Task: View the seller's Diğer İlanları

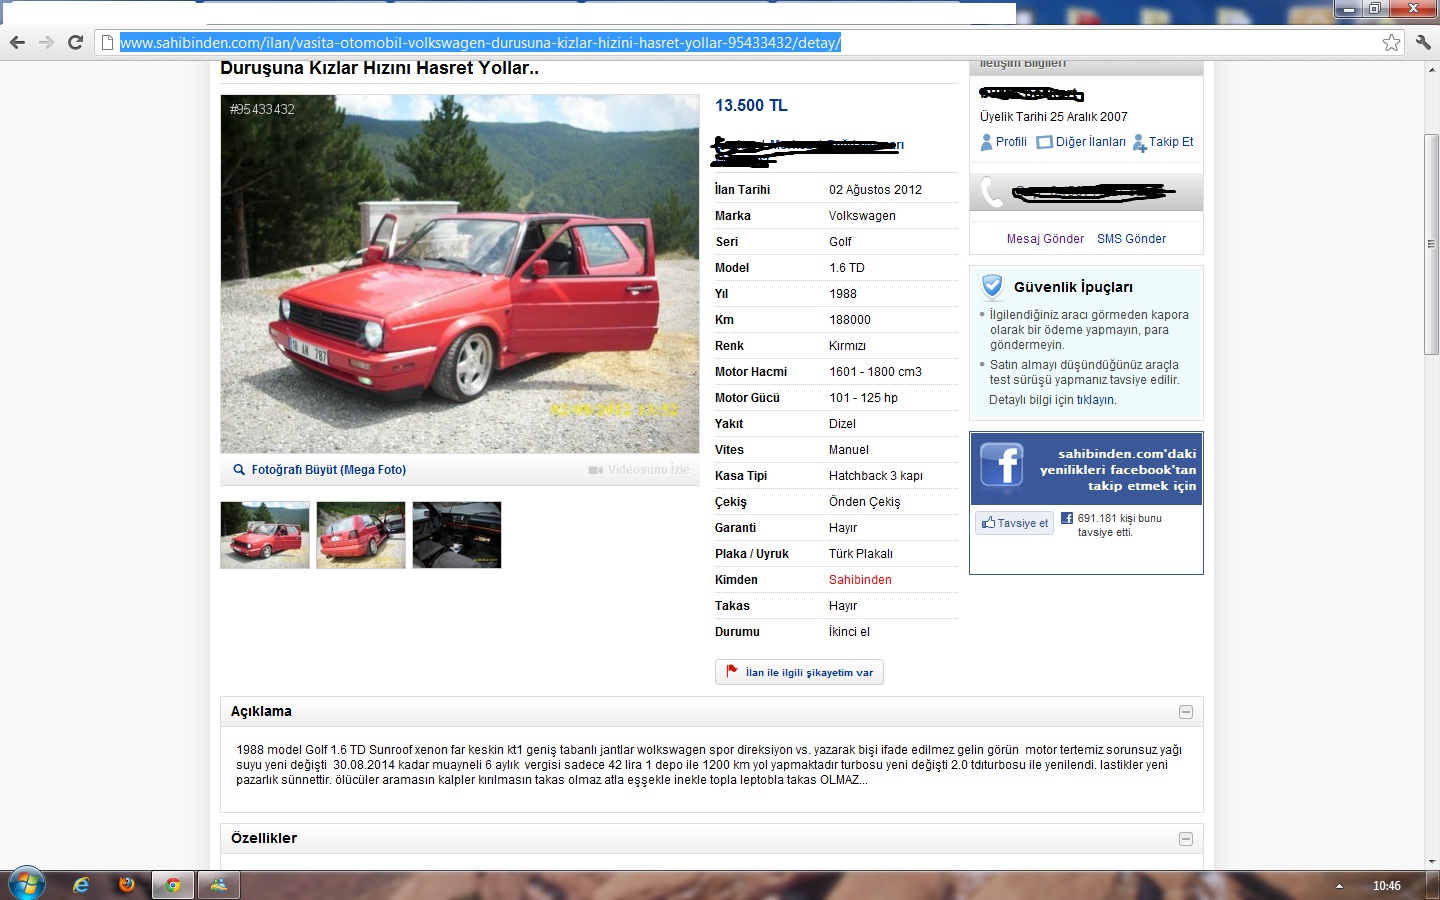Action: tap(1091, 142)
